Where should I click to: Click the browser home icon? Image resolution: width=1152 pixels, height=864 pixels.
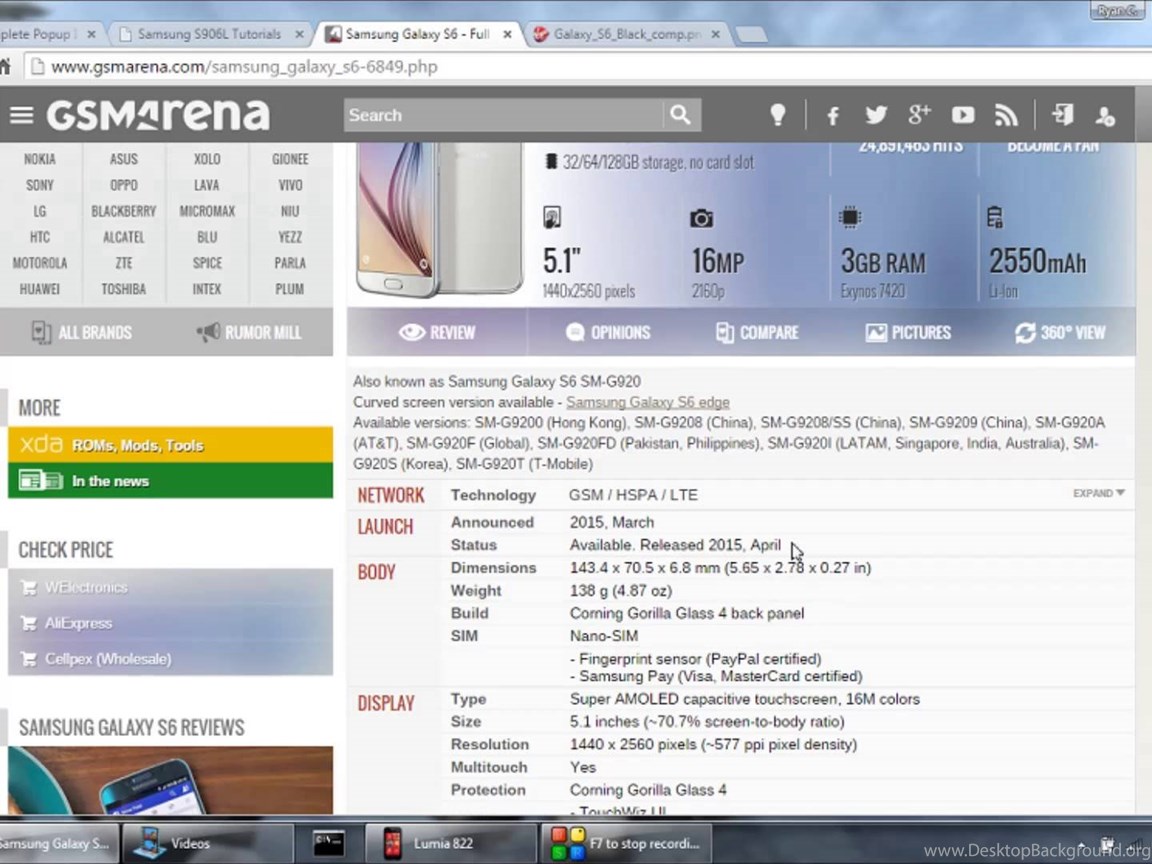(5, 67)
